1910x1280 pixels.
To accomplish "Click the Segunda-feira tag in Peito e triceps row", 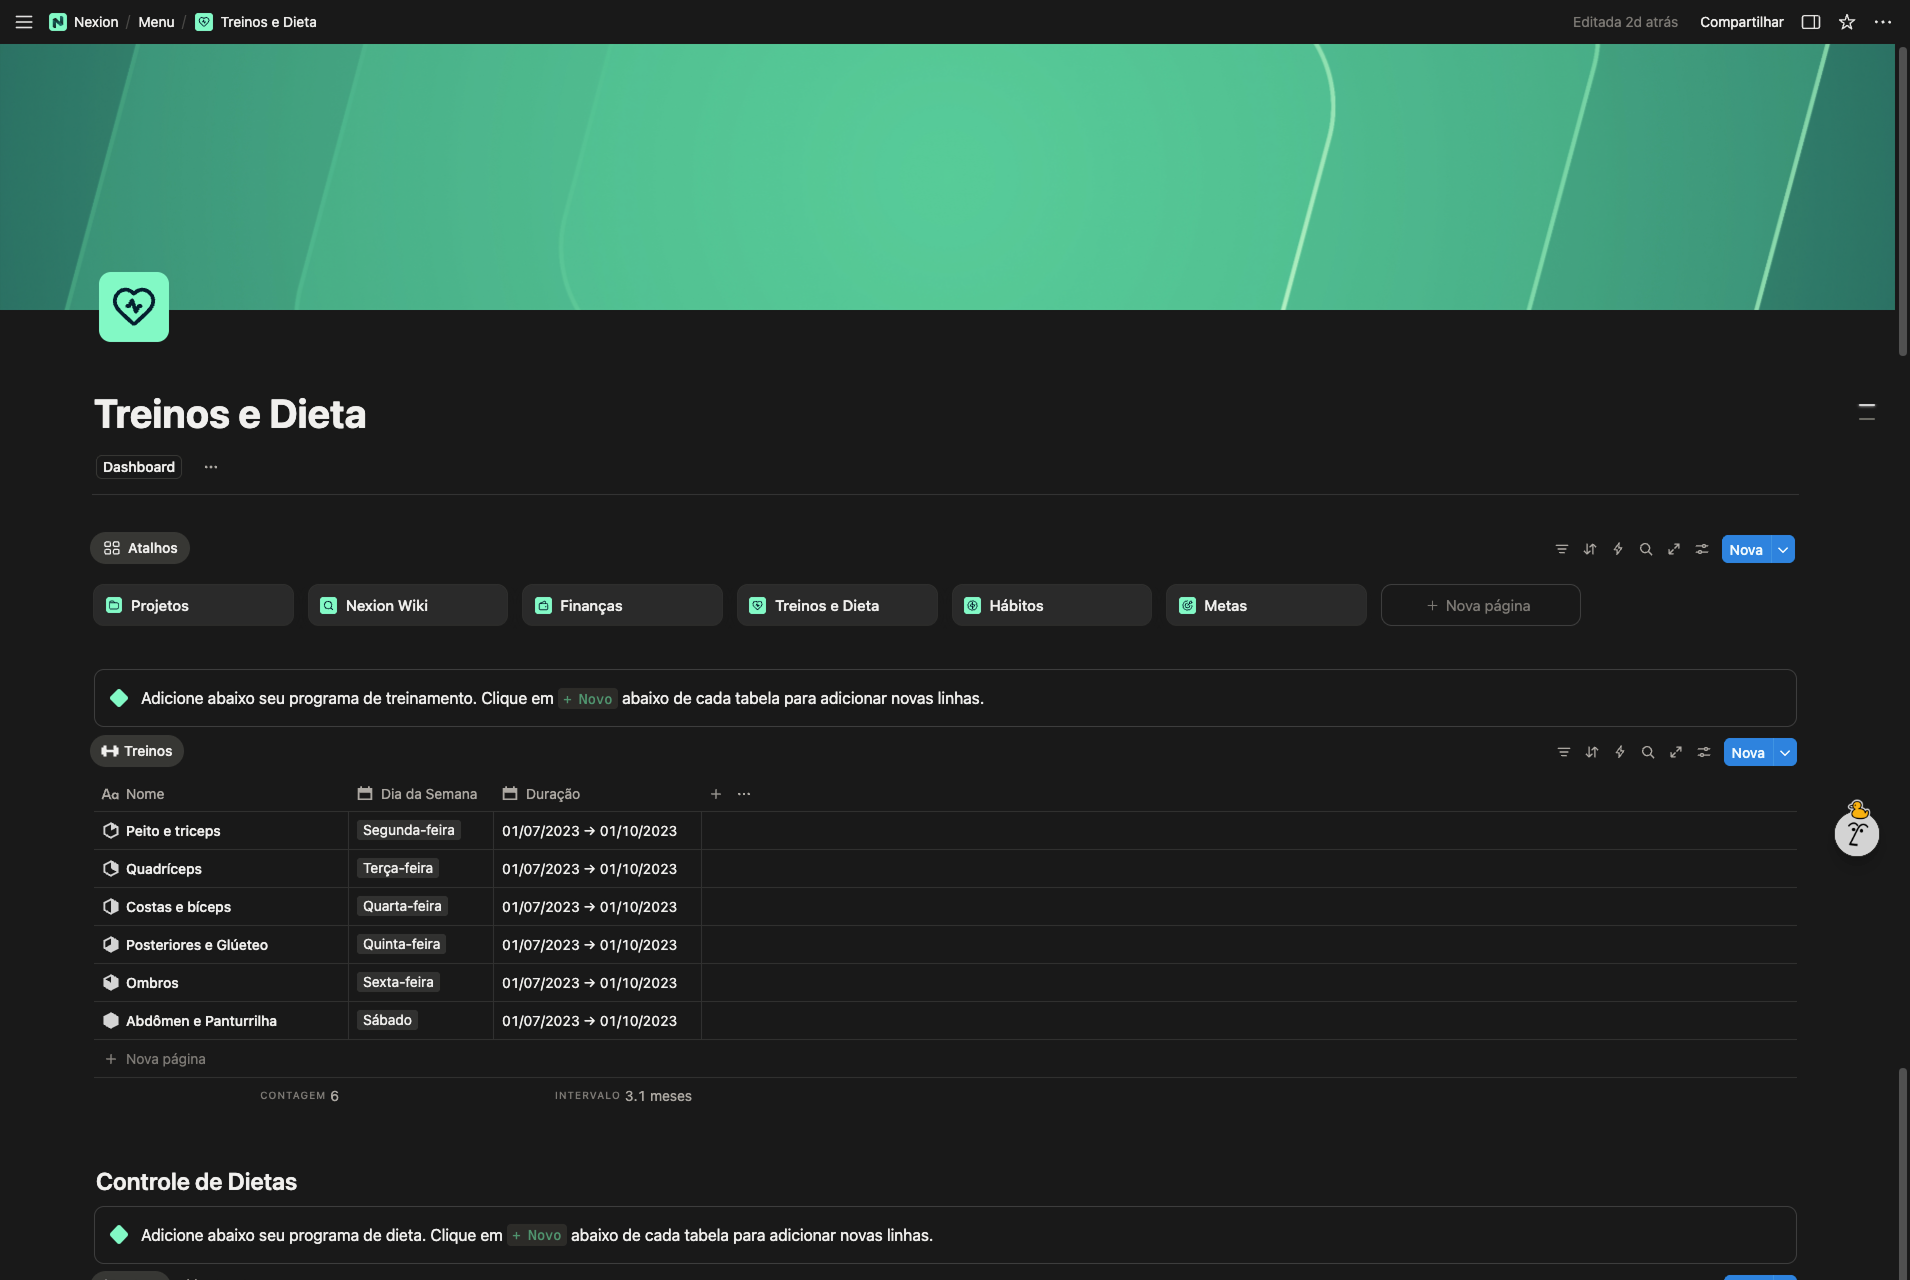I will tap(408, 830).
